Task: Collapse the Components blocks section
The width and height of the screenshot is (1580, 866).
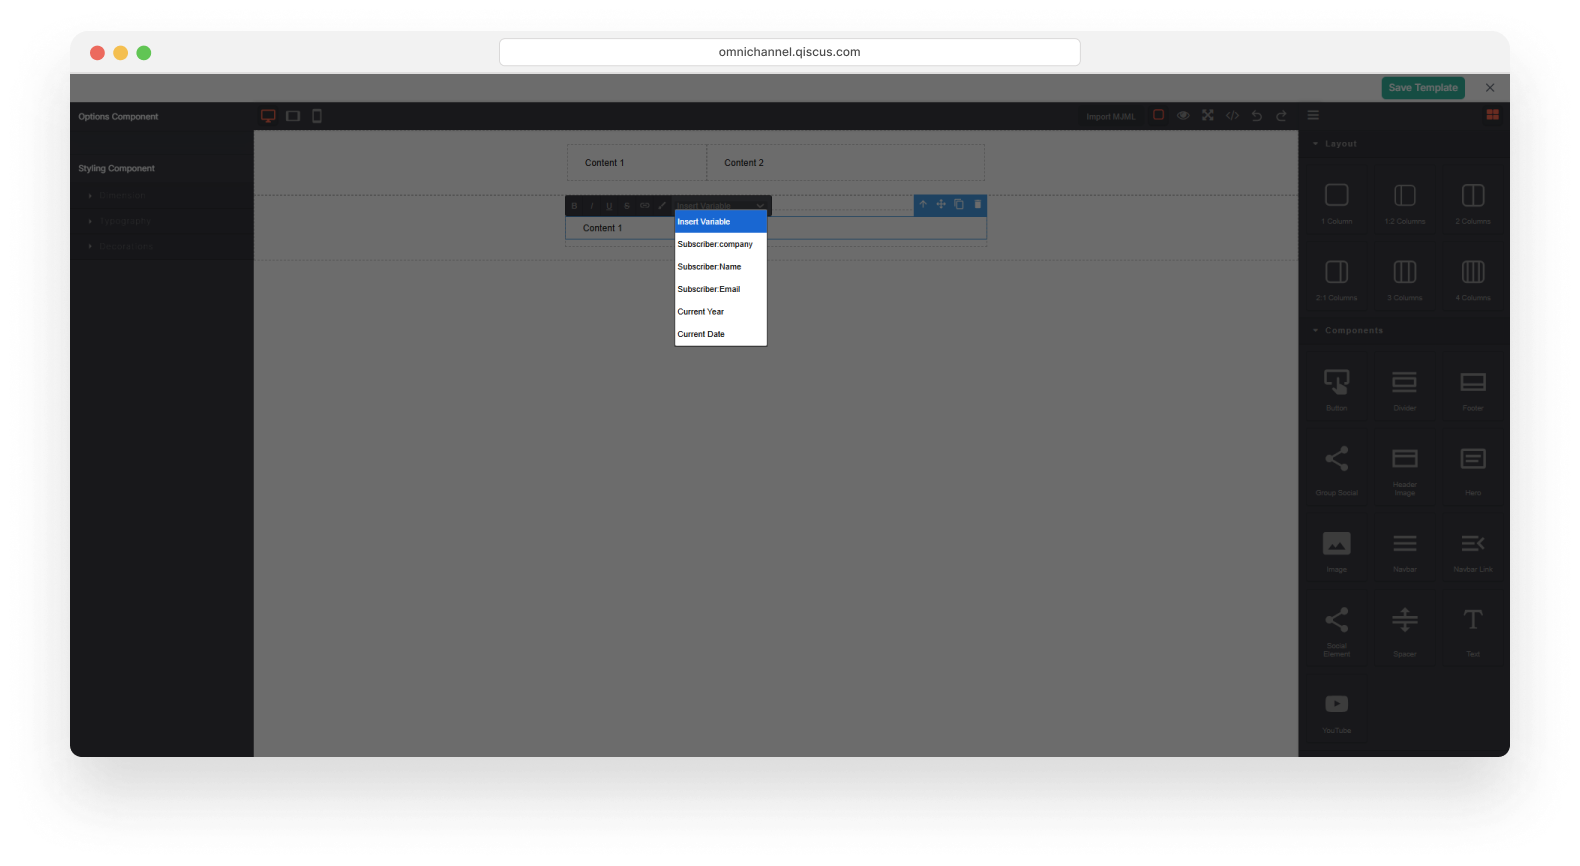Action: coord(1404,331)
